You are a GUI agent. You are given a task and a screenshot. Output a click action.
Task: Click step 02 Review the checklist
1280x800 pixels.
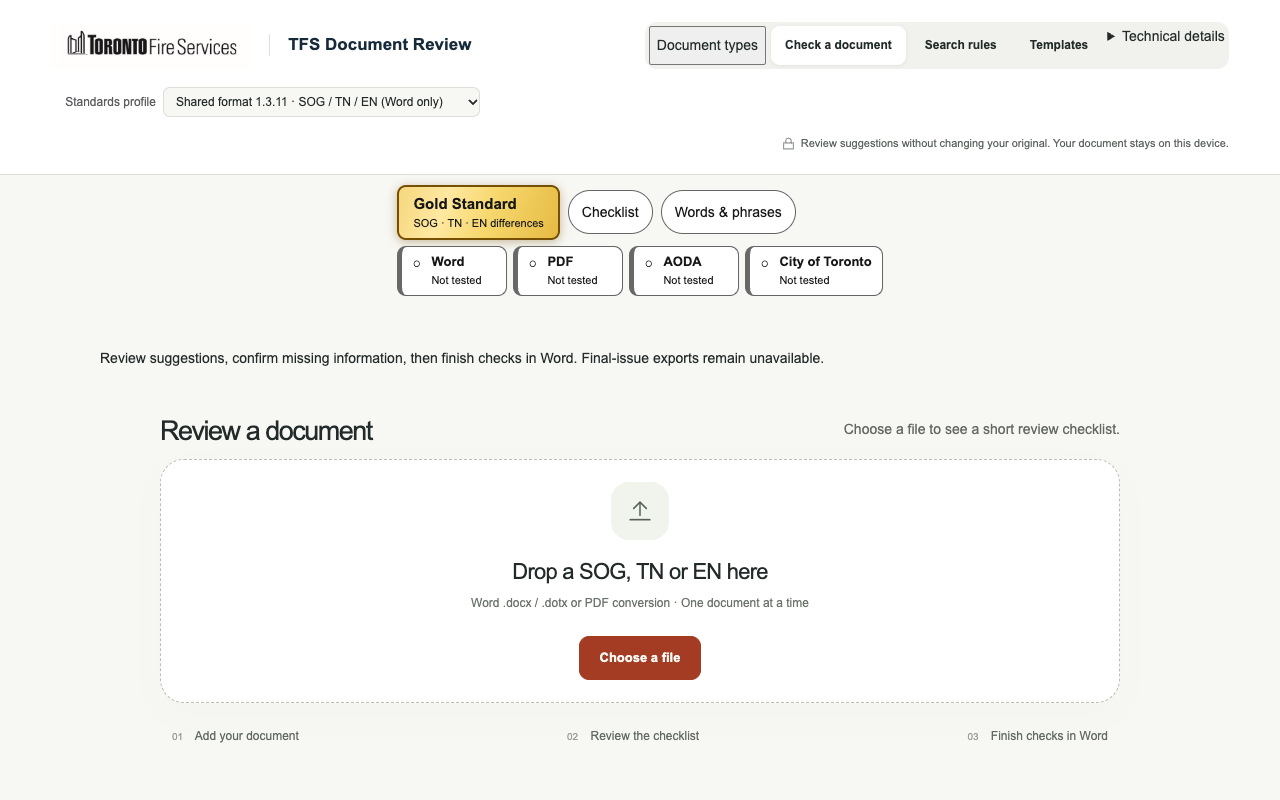[633, 736]
